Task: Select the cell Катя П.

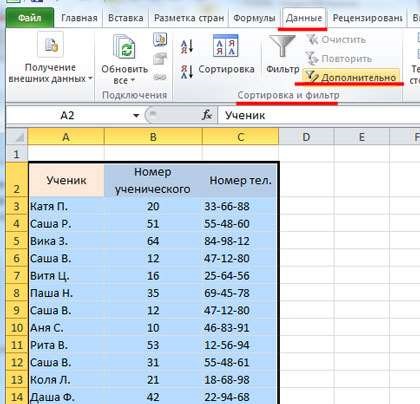Action: (x=66, y=206)
